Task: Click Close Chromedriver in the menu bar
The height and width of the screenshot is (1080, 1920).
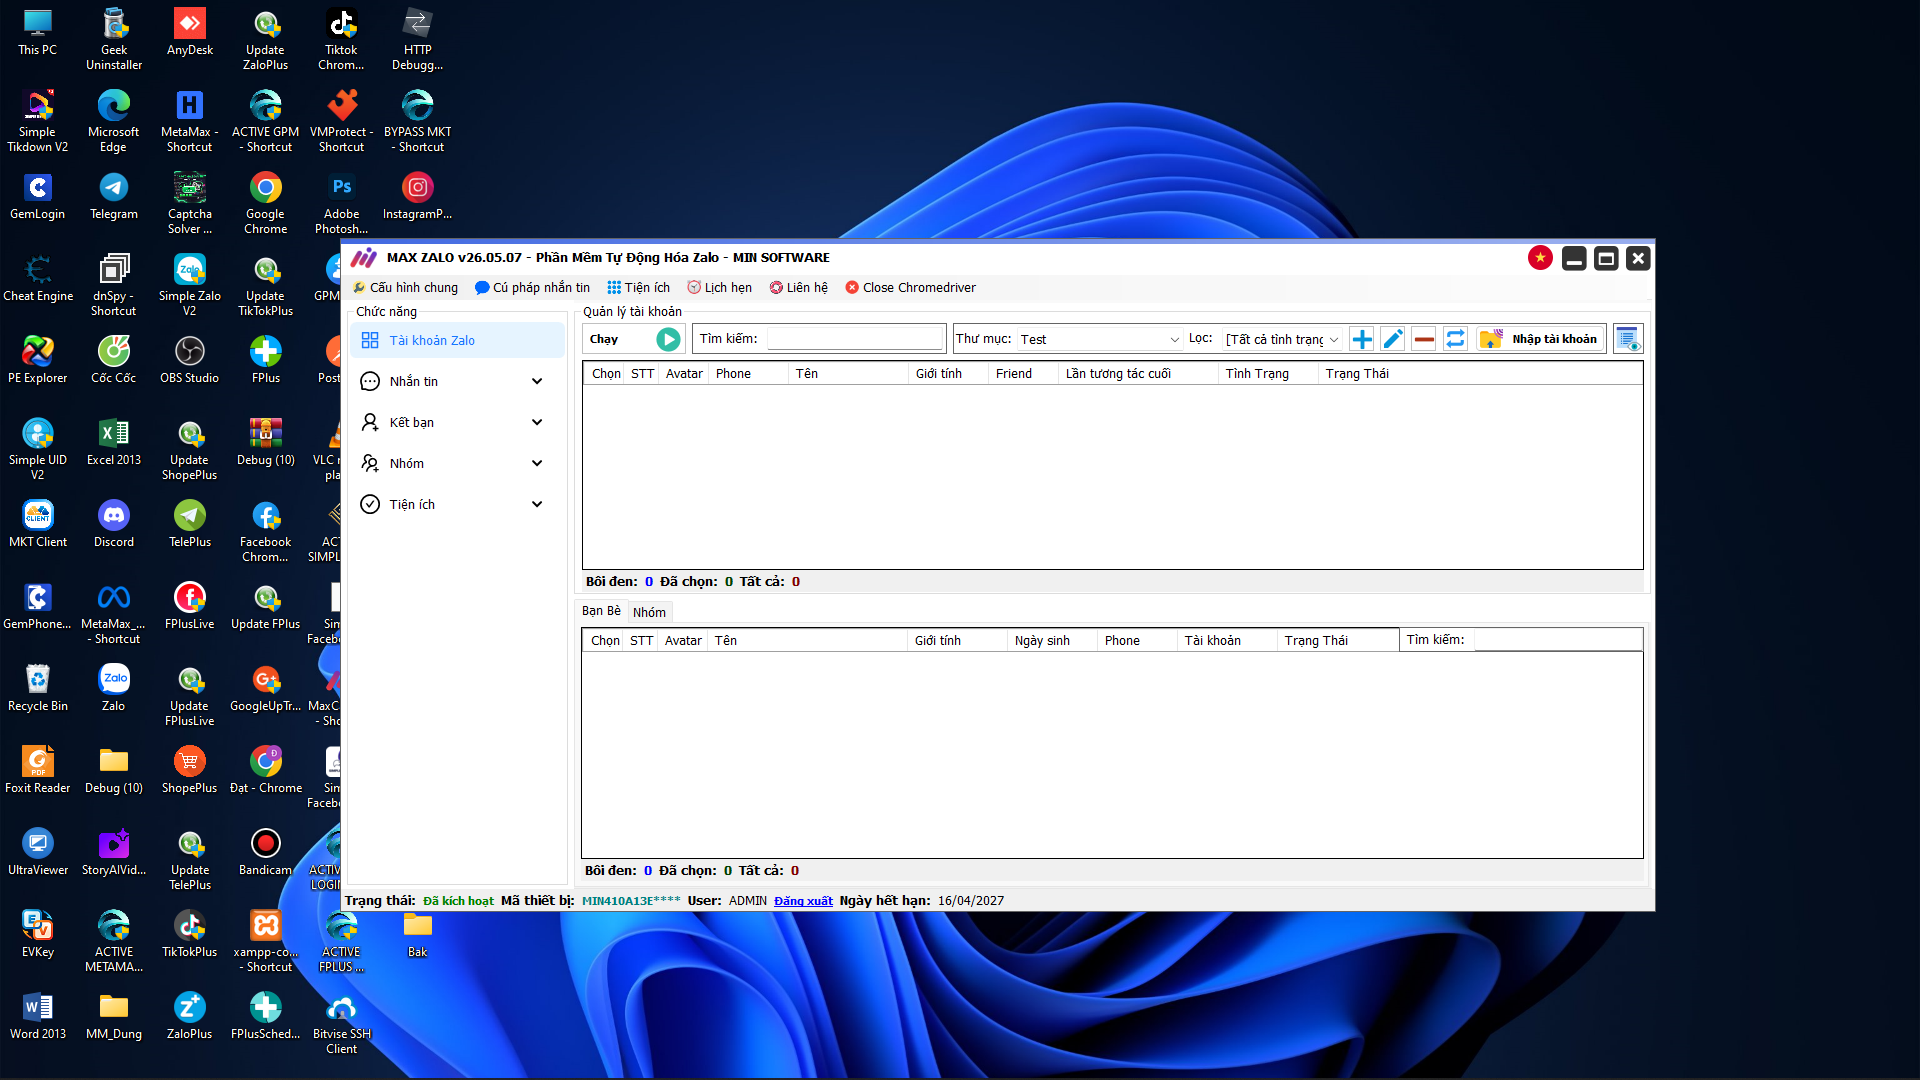Action: click(x=911, y=288)
